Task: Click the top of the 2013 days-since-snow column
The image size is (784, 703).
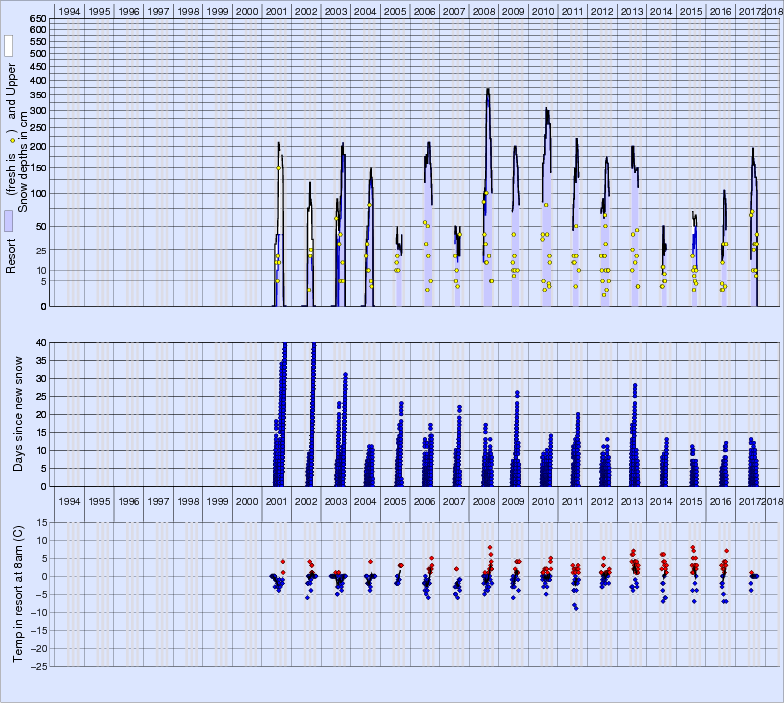Action: (635, 385)
